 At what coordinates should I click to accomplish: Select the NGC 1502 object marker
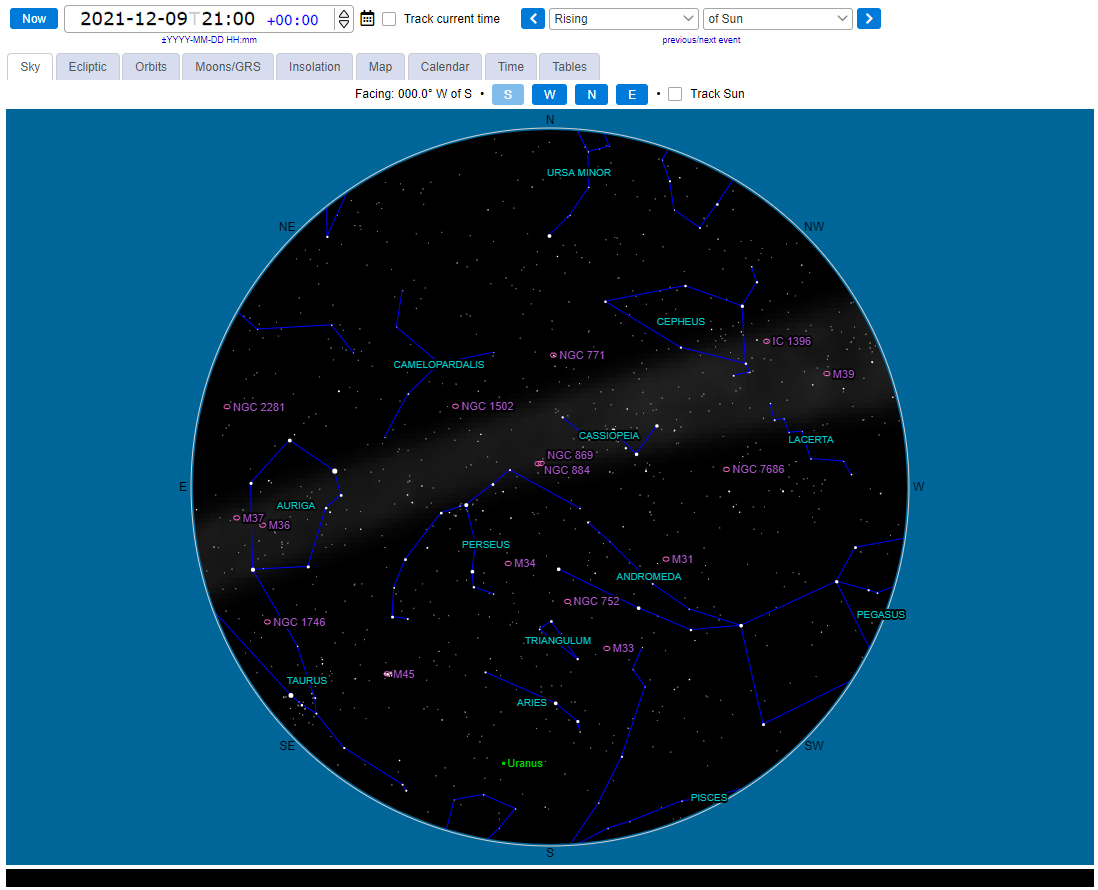point(455,406)
